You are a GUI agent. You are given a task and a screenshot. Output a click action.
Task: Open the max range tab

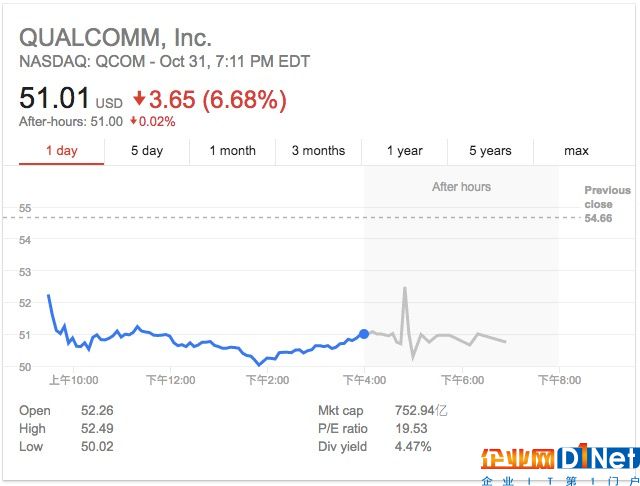(576, 151)
